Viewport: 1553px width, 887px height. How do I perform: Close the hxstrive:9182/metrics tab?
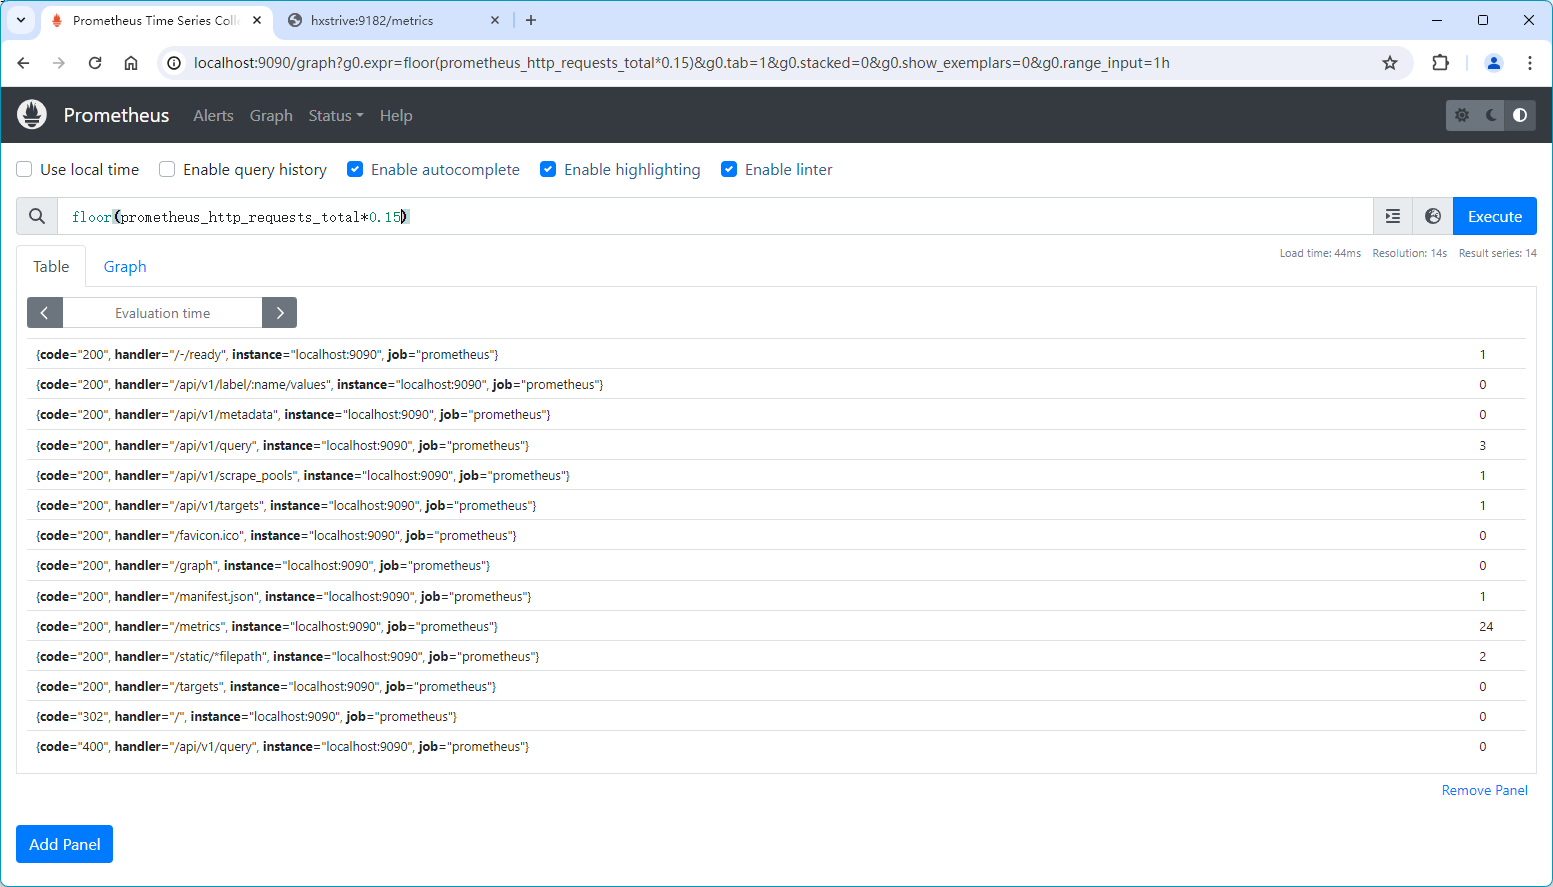[495, 20]
